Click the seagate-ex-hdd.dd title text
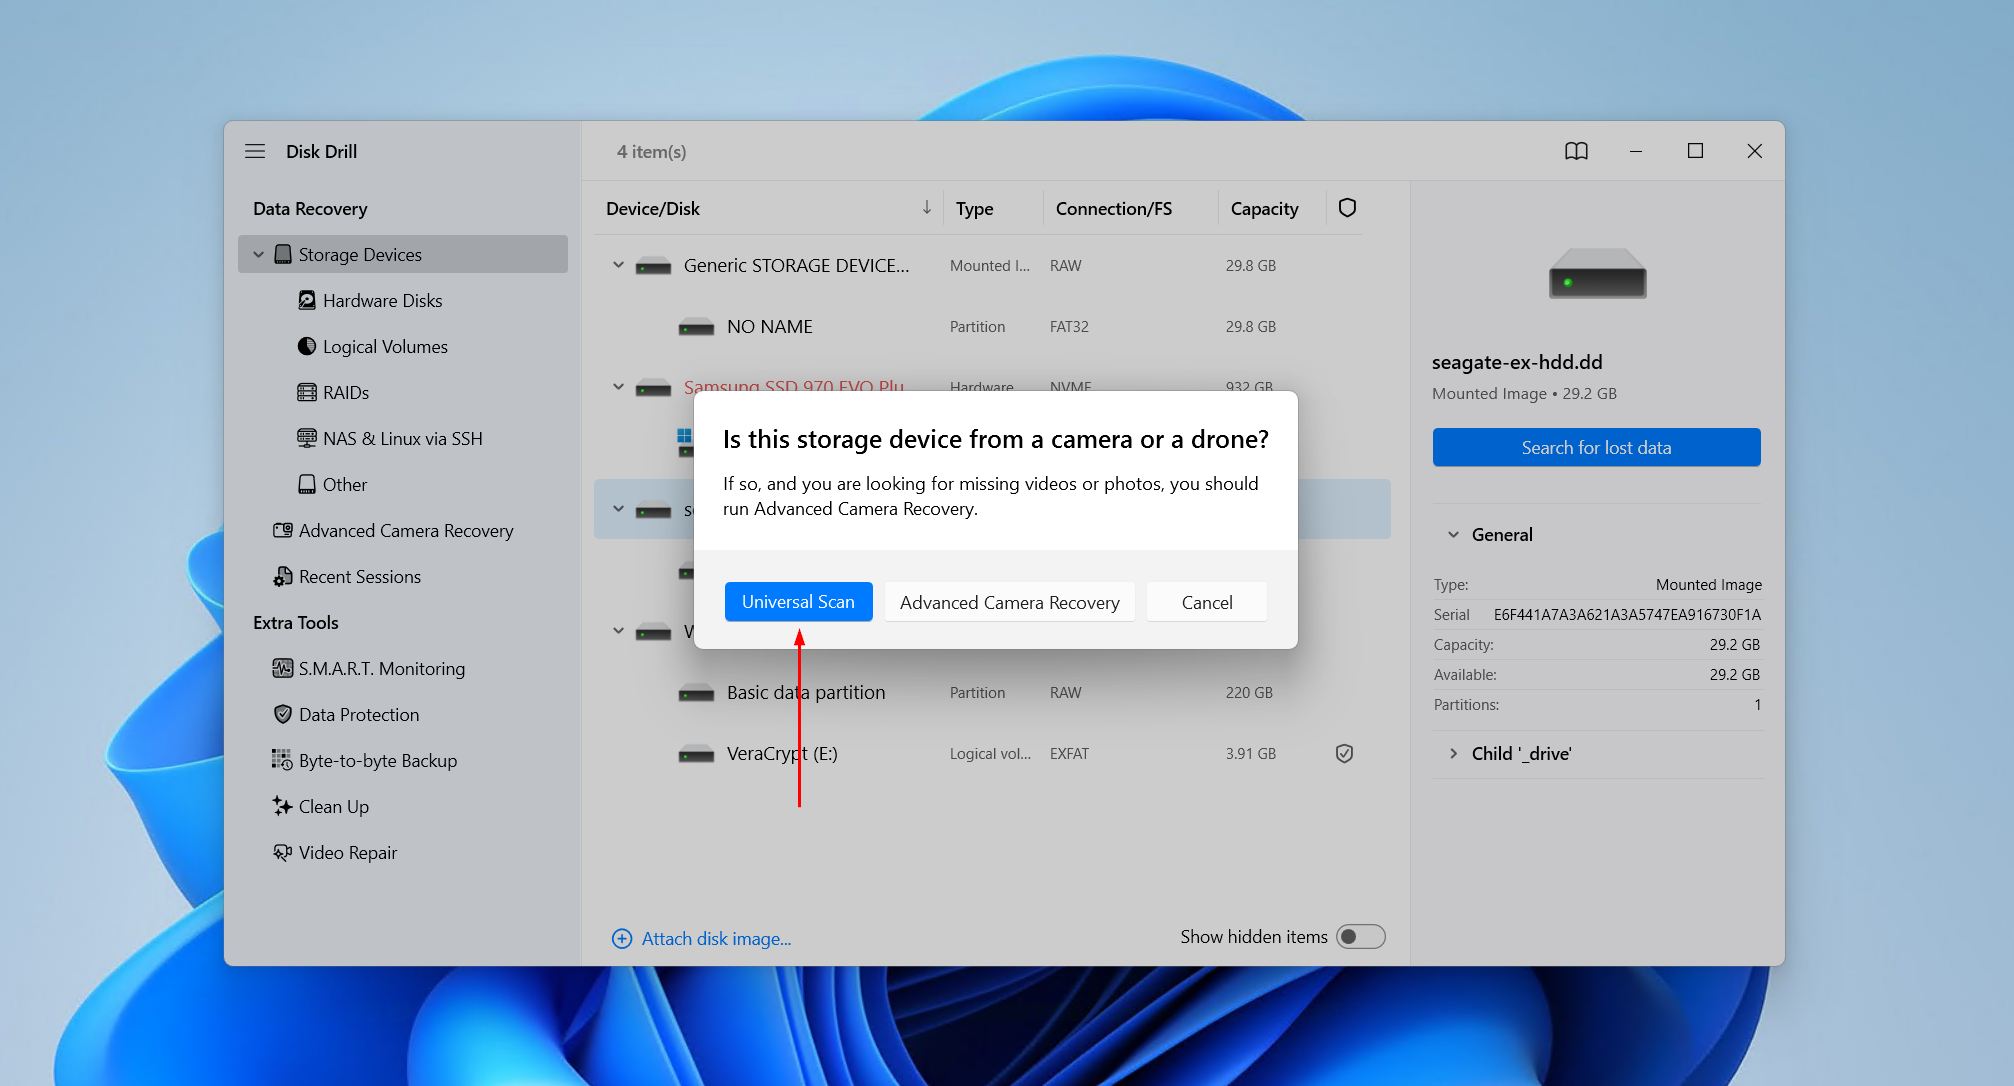The width and height of the screenshot is (2014, 1086). [x=1517, y=362]
